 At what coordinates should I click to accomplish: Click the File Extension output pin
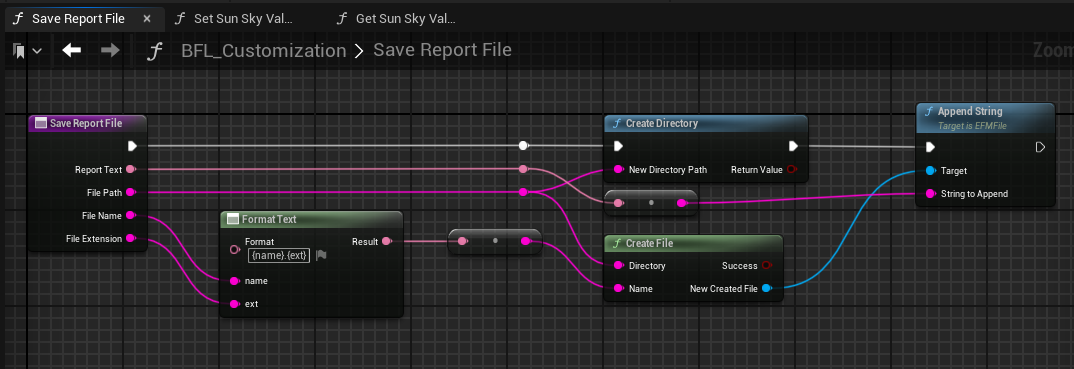130,238
